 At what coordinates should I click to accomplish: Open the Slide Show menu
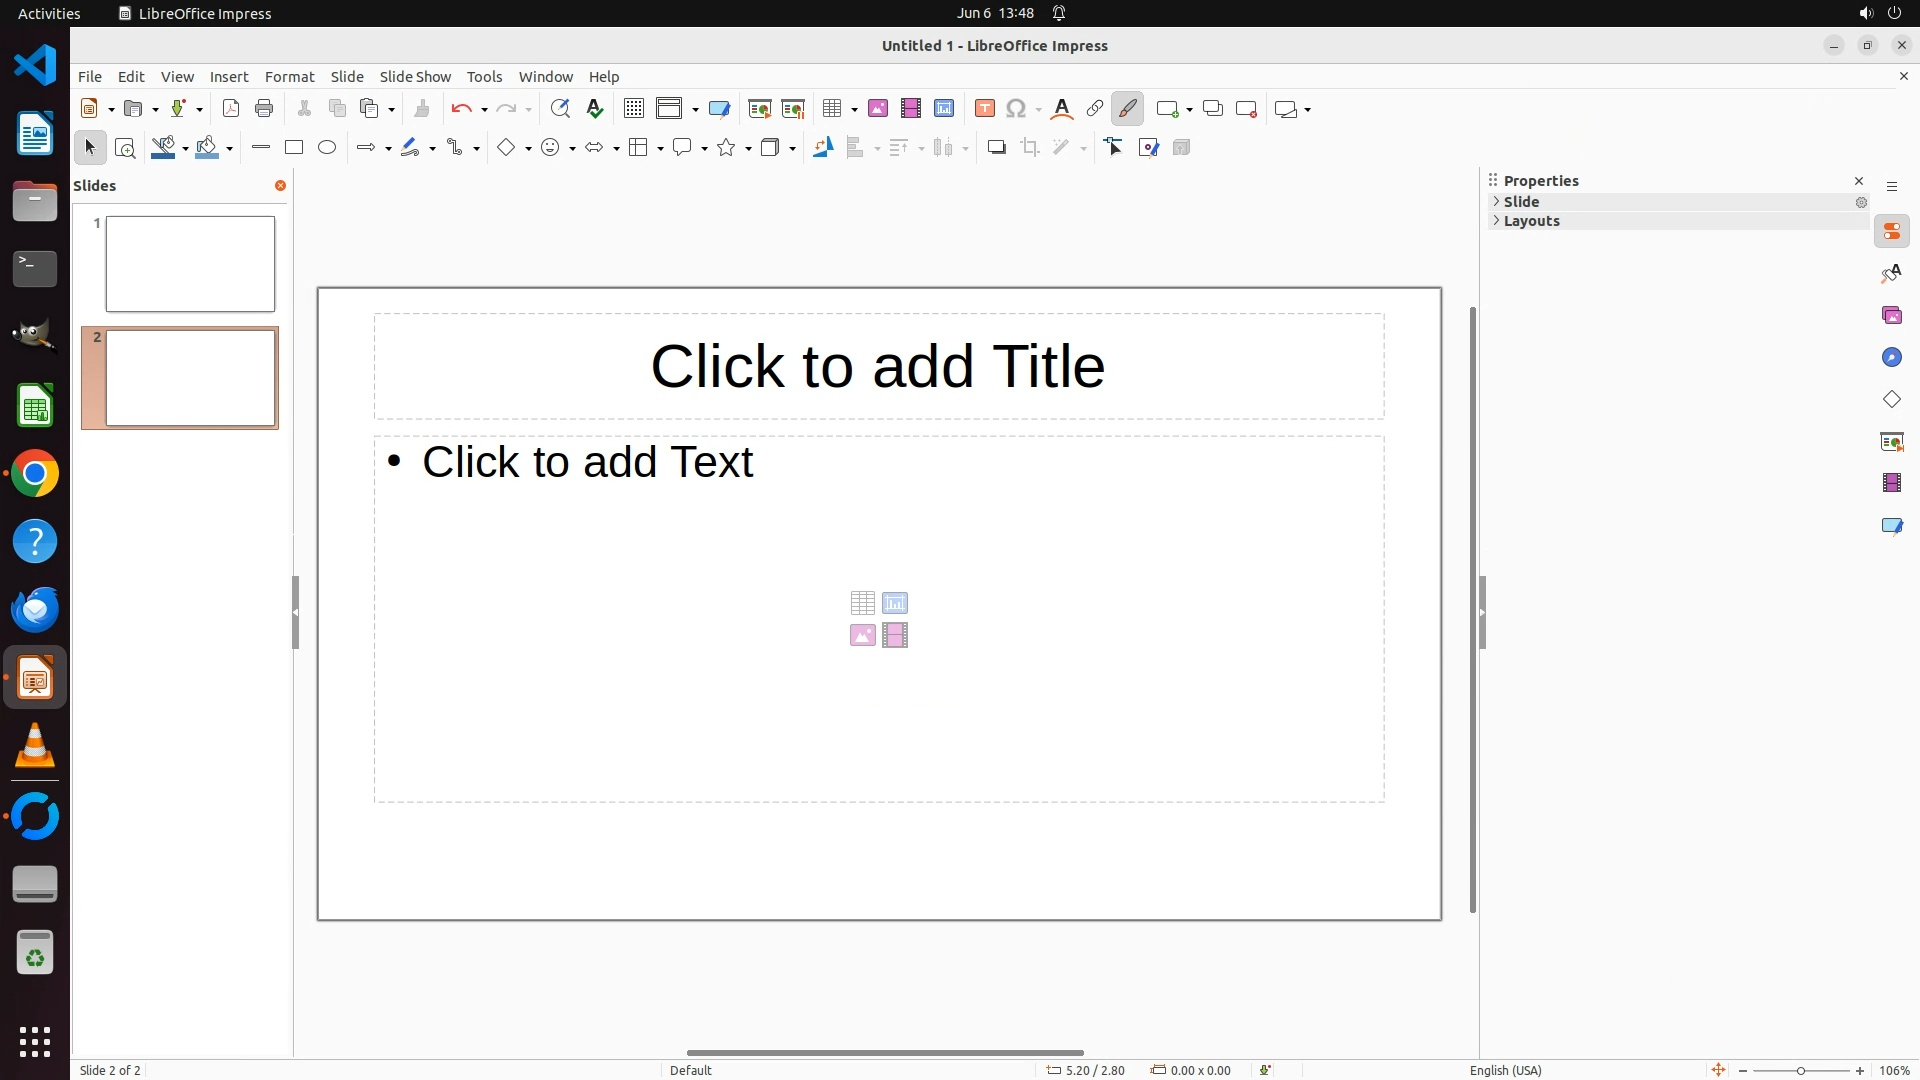415,77
